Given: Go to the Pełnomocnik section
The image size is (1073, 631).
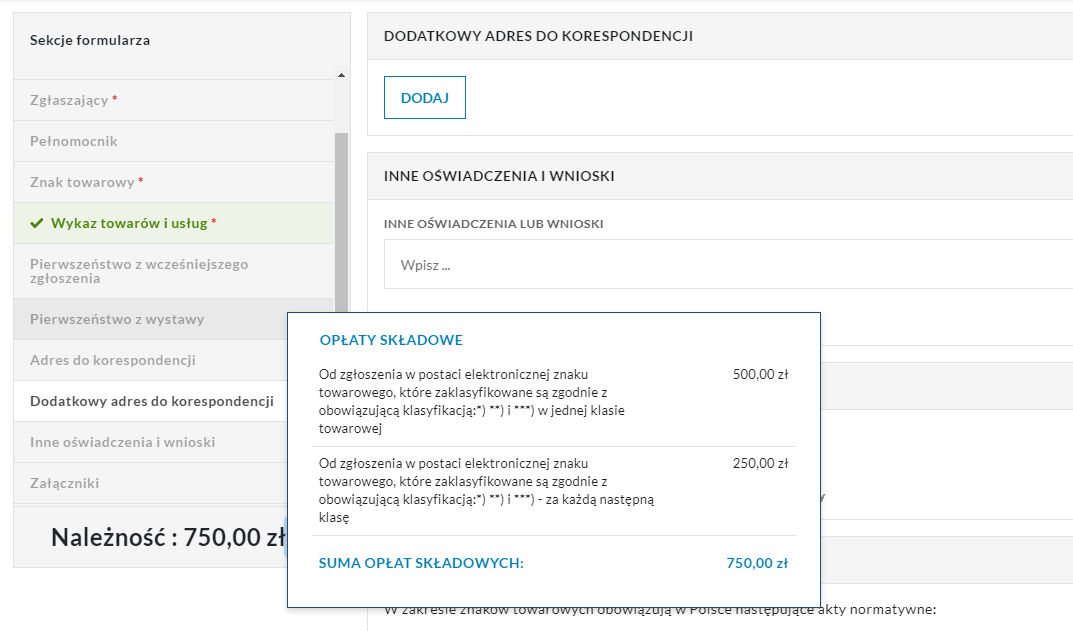Looking at the screenshot, I should pos(74,141).
